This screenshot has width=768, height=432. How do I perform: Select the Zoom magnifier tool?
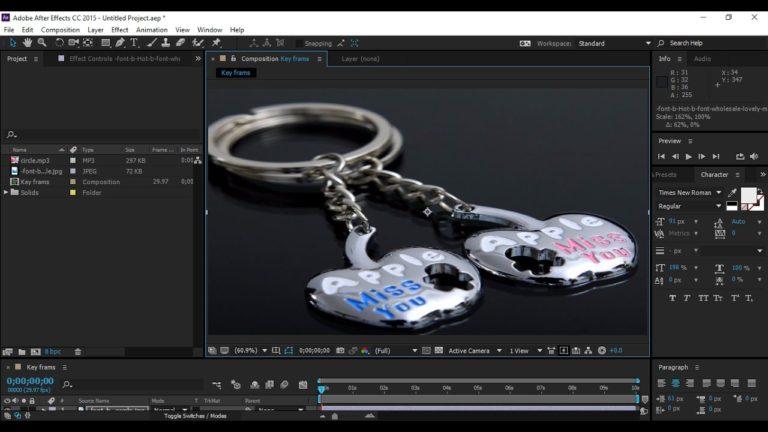[x=42, y=43]
